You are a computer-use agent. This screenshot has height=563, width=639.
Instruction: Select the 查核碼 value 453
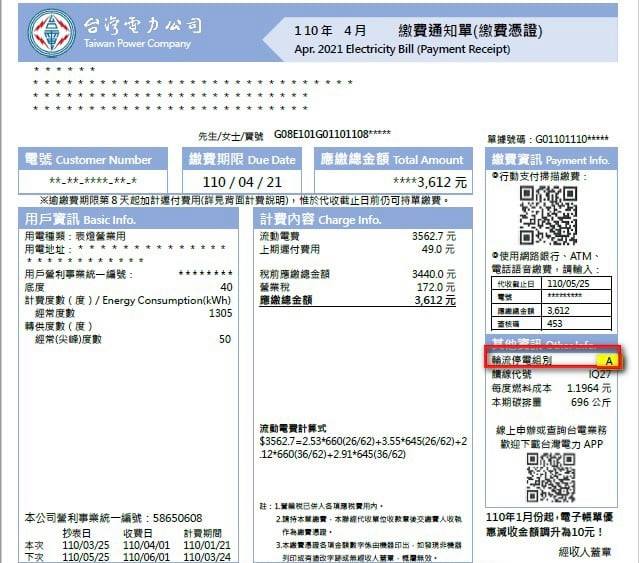coord(556,324)
